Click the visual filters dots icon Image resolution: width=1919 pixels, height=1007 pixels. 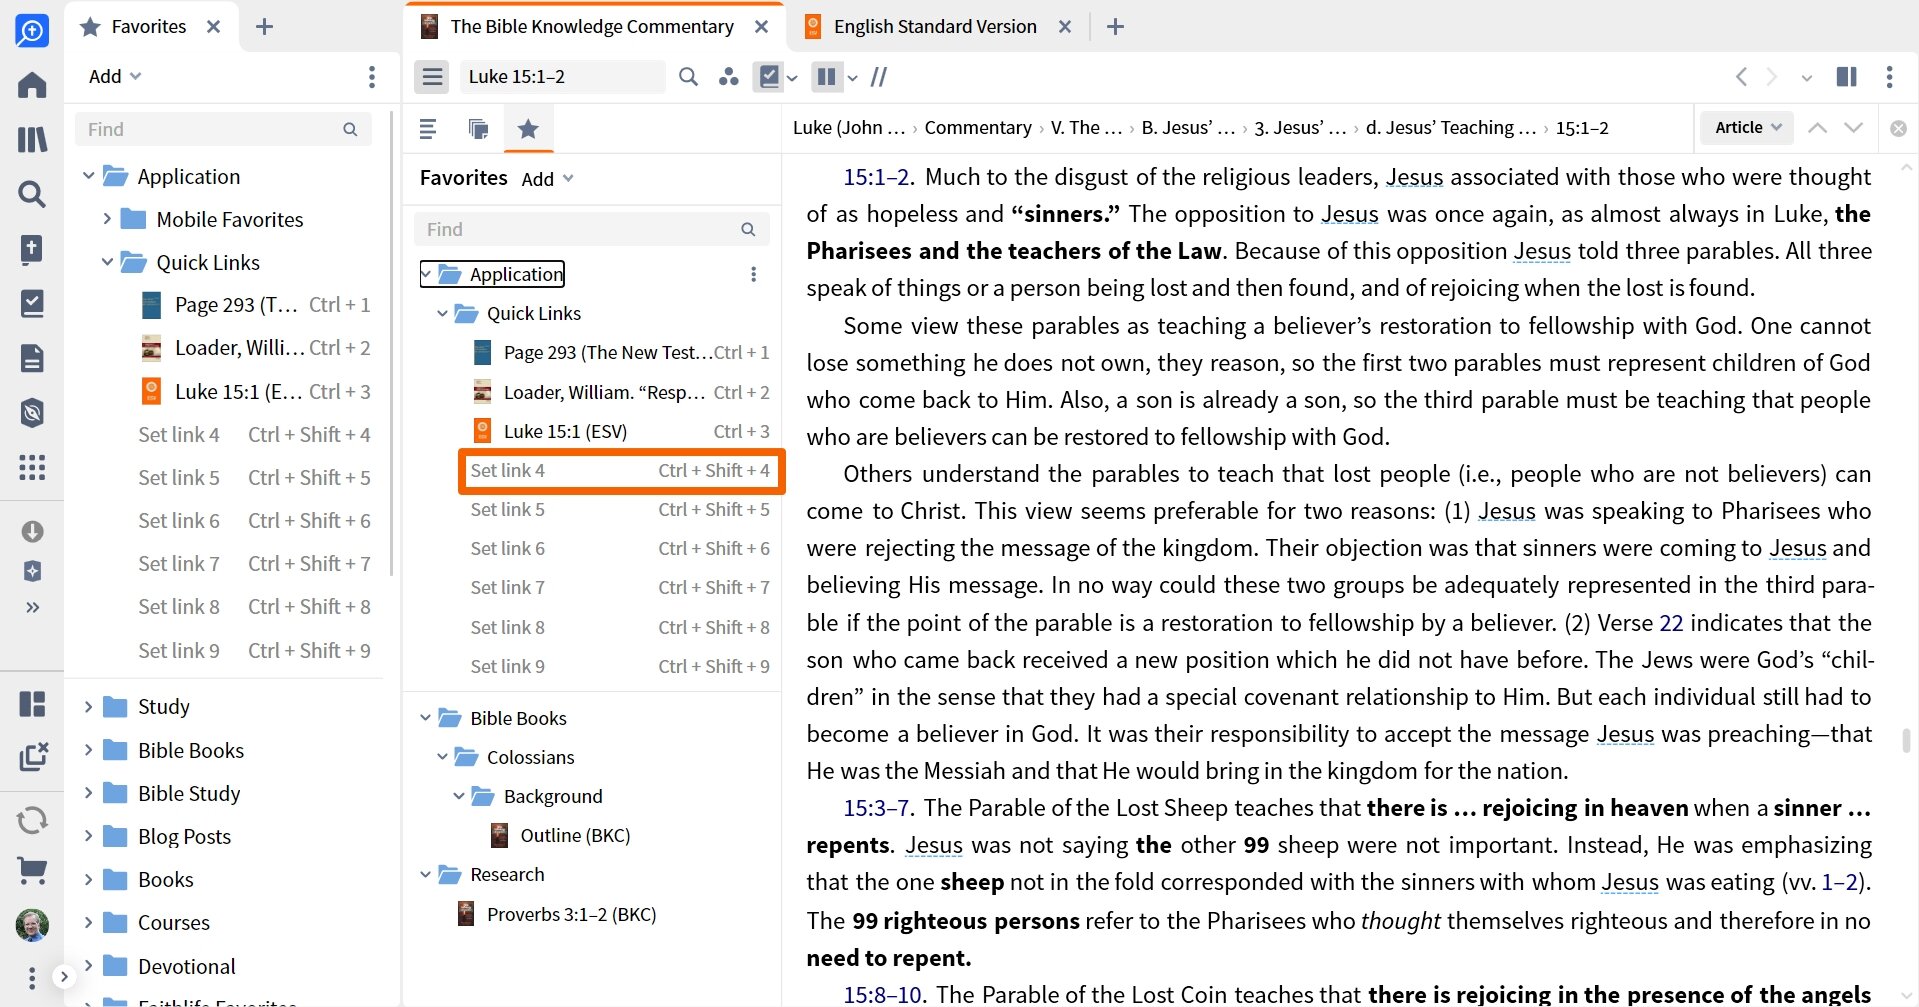pos(729,77)
